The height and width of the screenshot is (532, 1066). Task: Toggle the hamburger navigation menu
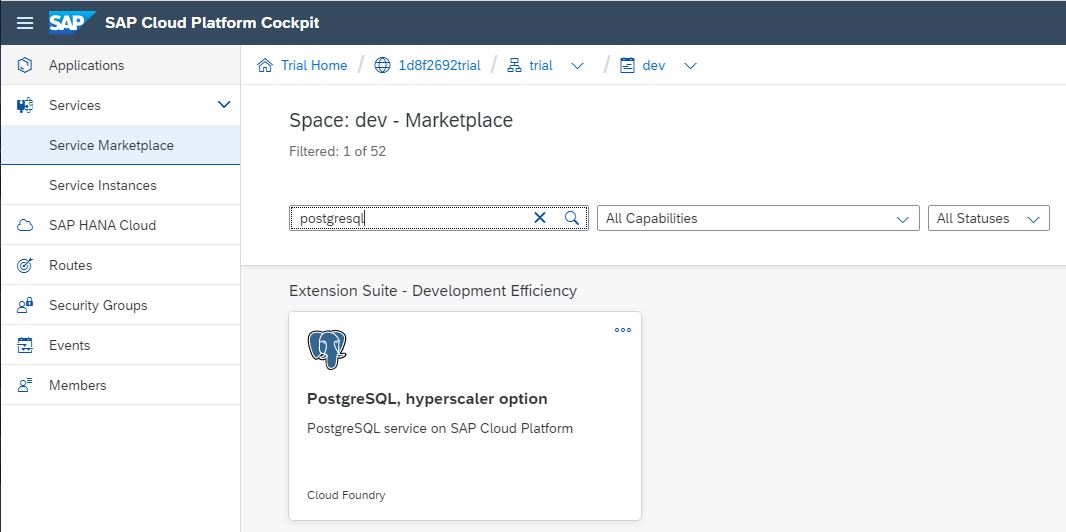(x=25, y=23)
